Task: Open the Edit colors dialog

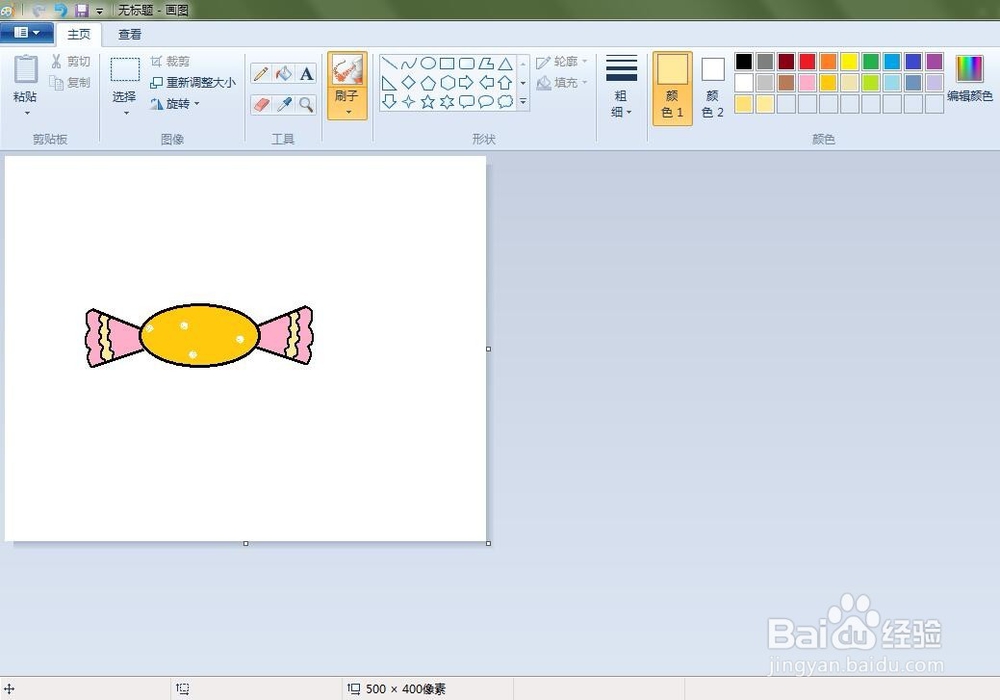Action: point(969,80)
